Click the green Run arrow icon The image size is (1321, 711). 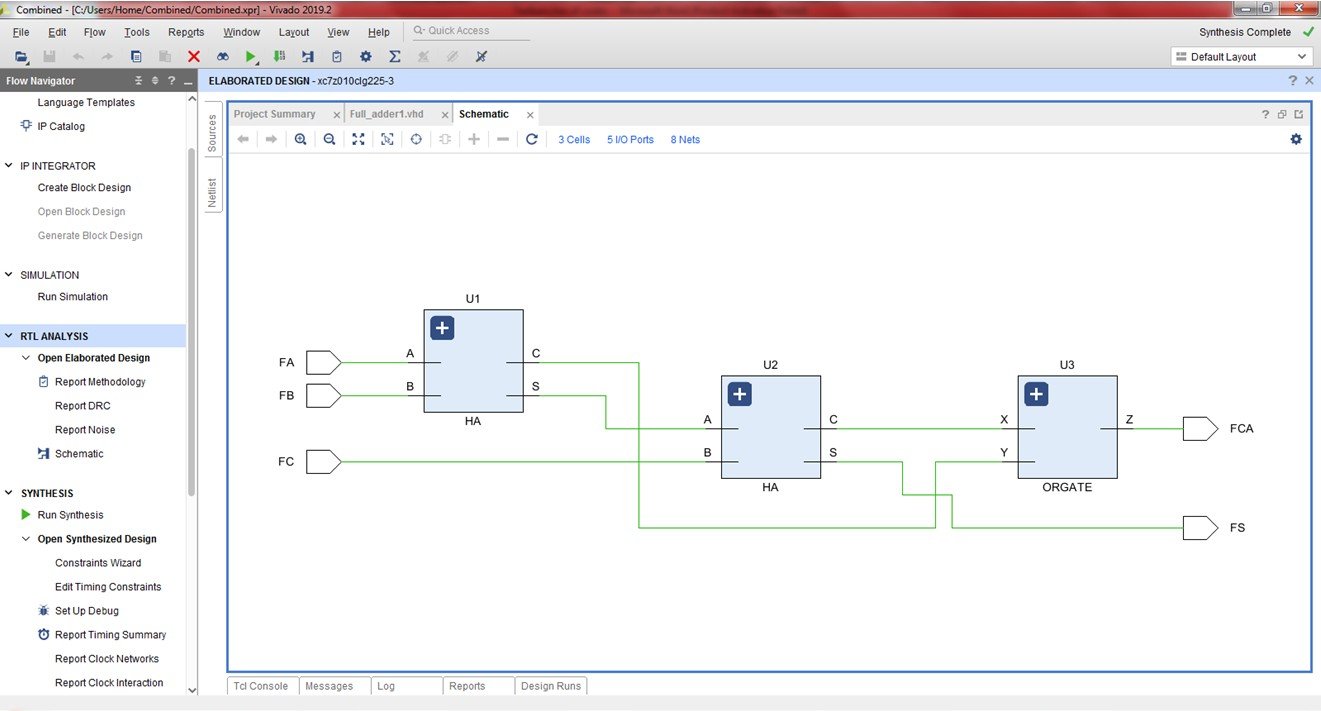251,57
